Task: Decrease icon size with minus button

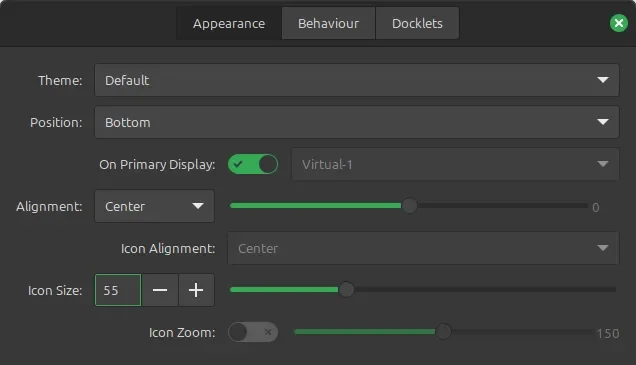Action: pyautogui.click(x=160, y=290)
